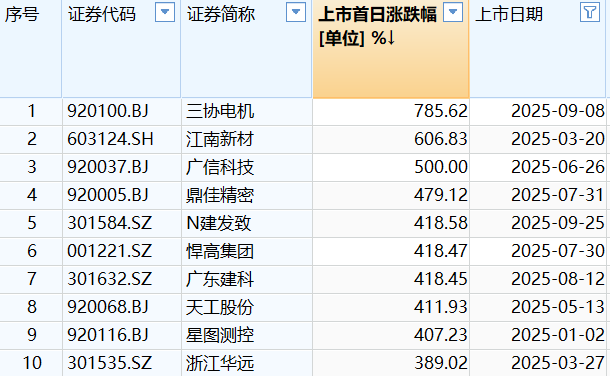Viewport: 610px width, 376px height.
Task: Select code 920005.BJ
Action: coord(108,195)
